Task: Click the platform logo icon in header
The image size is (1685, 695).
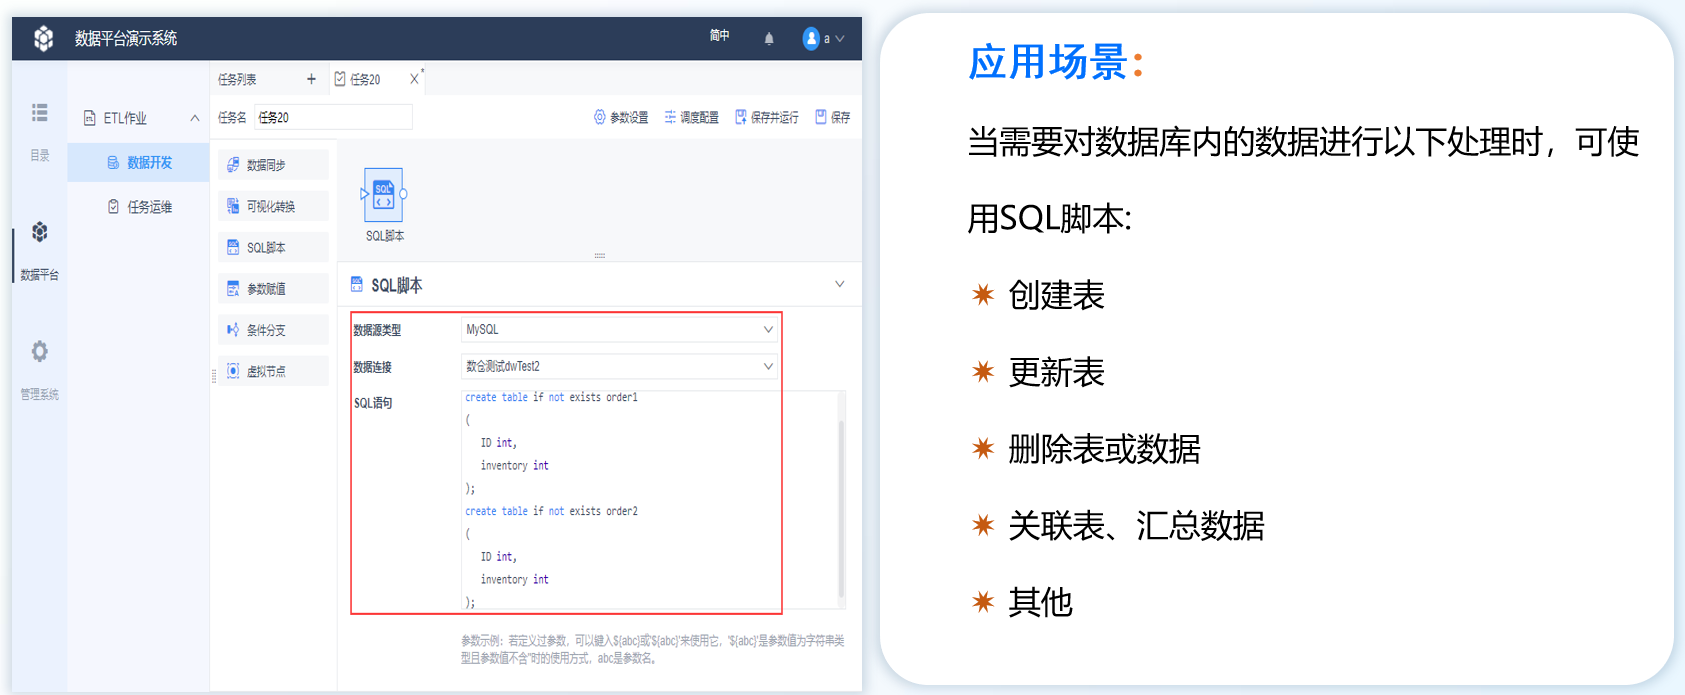Action: (x=43, y=38)
